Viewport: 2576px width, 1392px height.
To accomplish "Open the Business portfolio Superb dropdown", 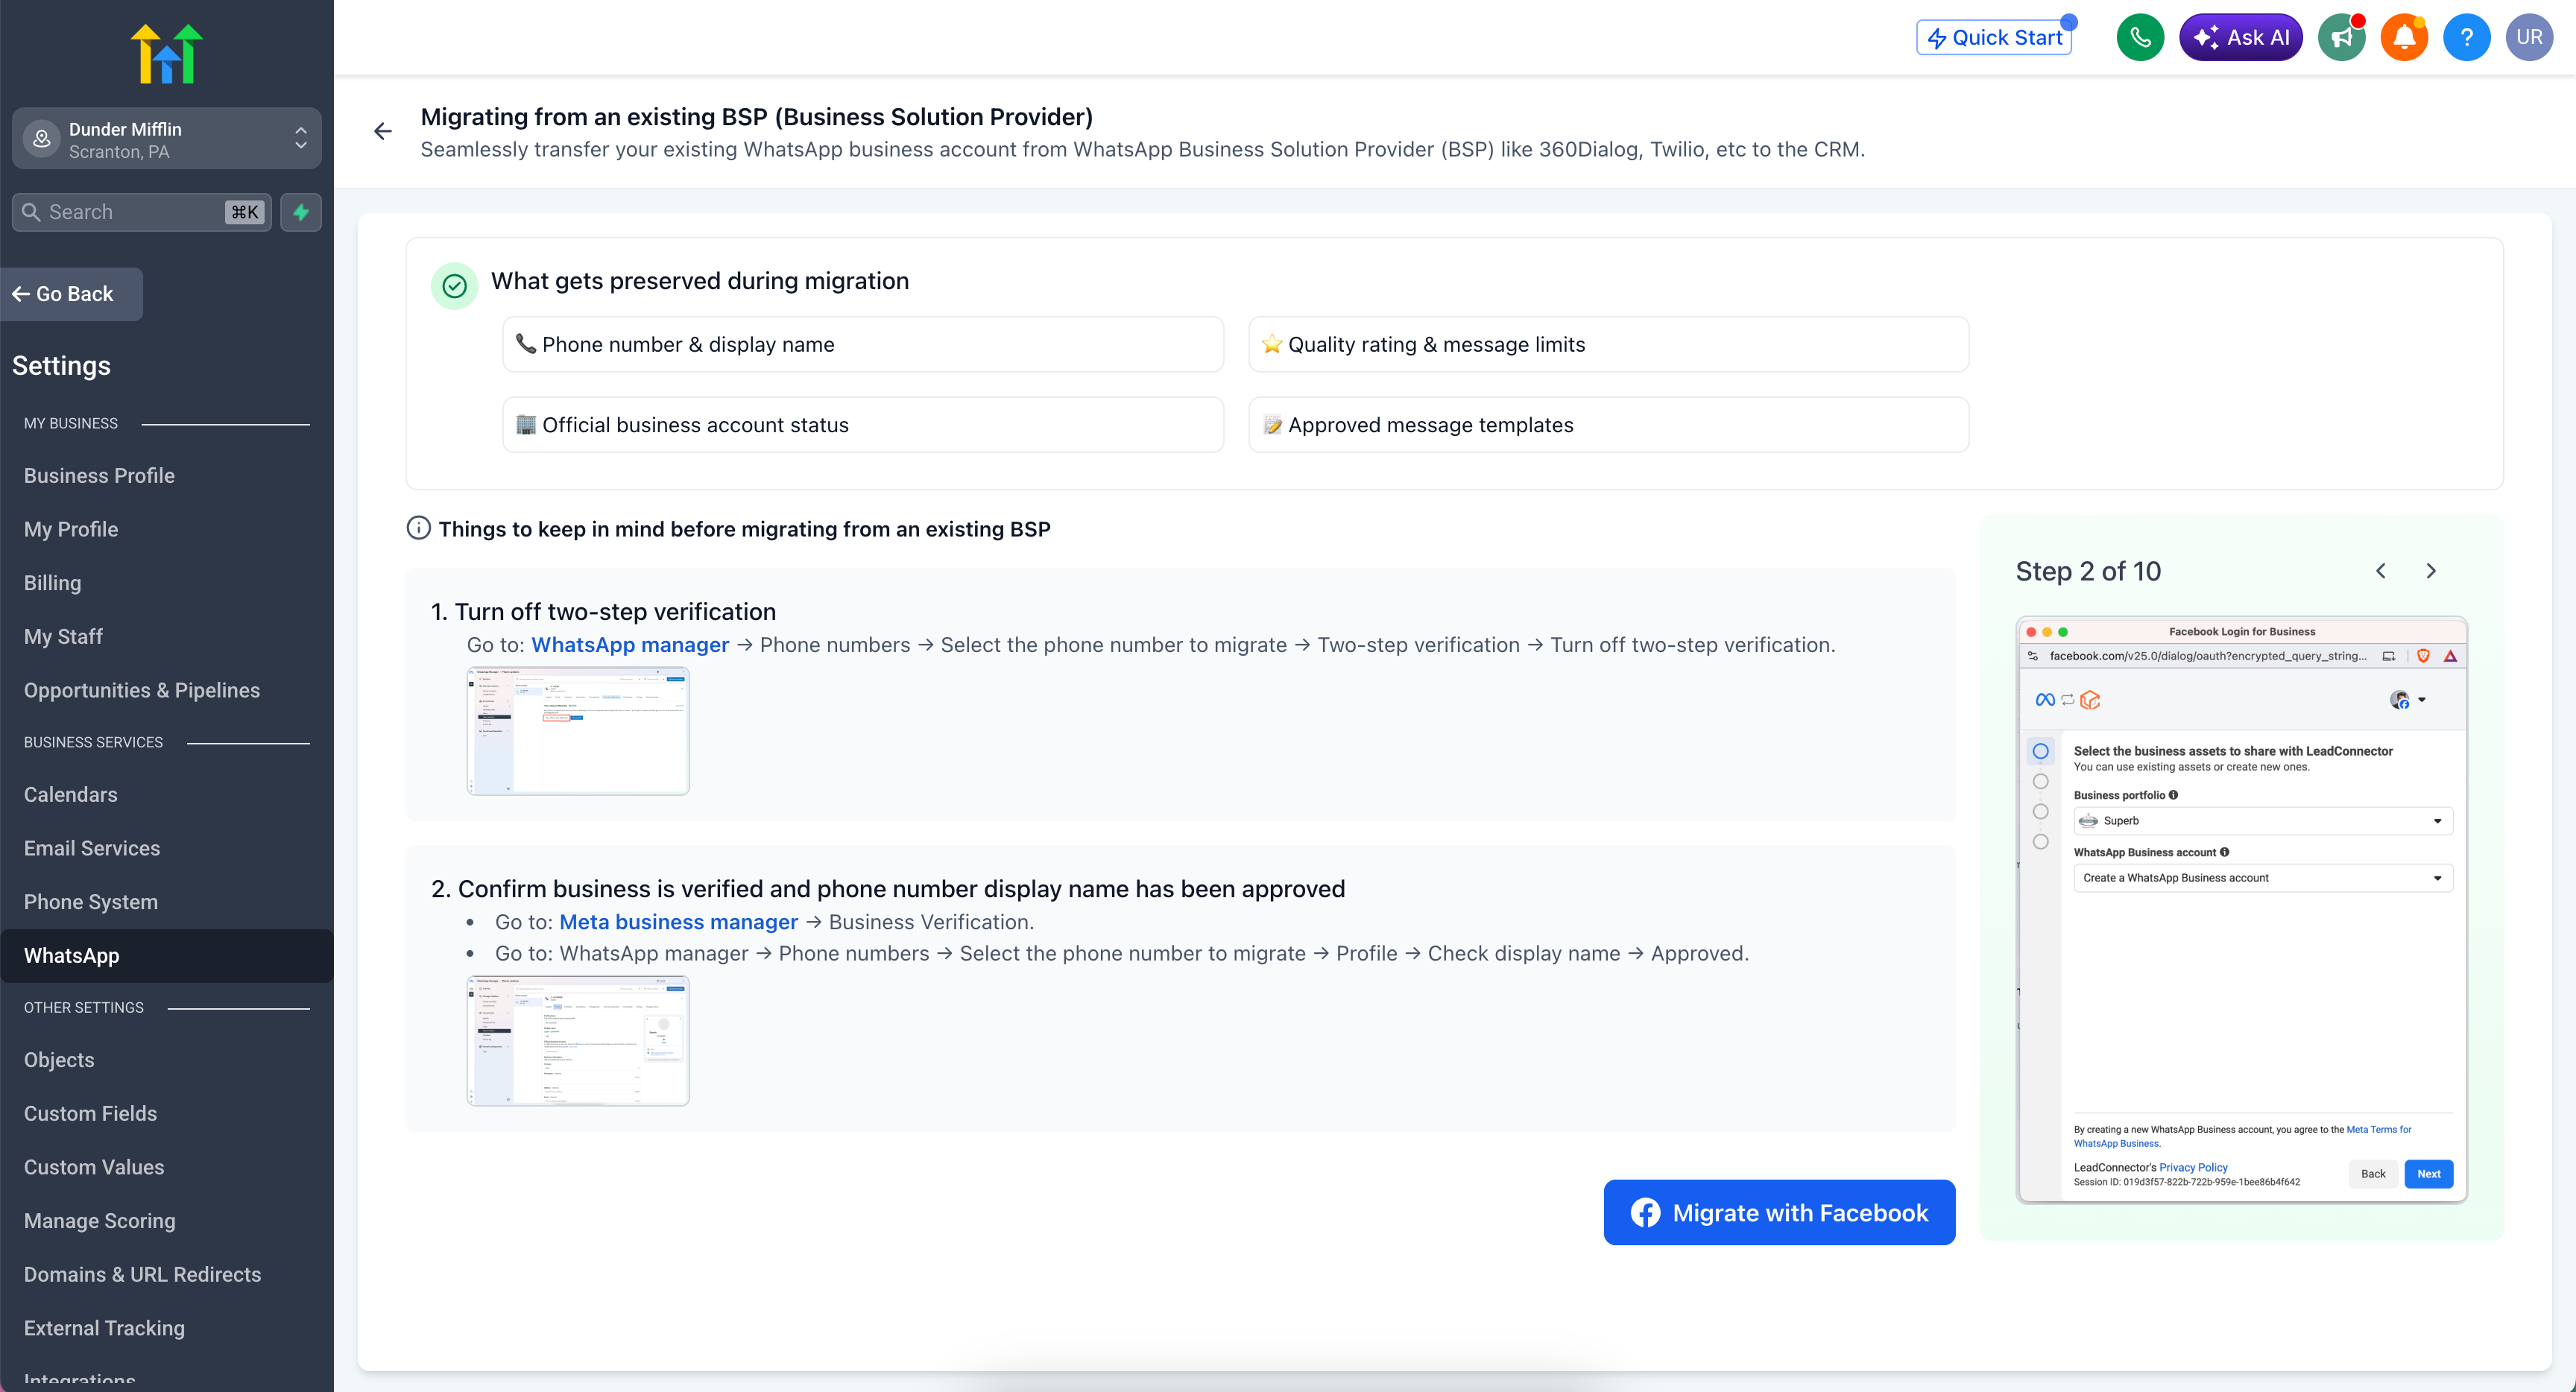I will (2262, 821).
